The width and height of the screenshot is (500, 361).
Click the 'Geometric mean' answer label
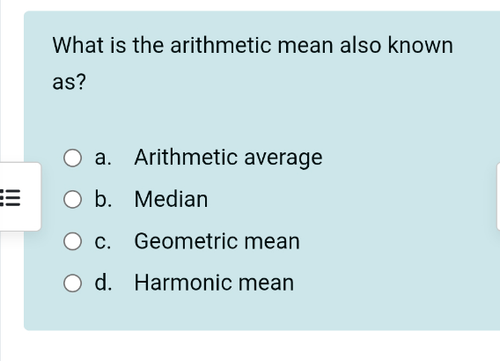coord(217,241)
